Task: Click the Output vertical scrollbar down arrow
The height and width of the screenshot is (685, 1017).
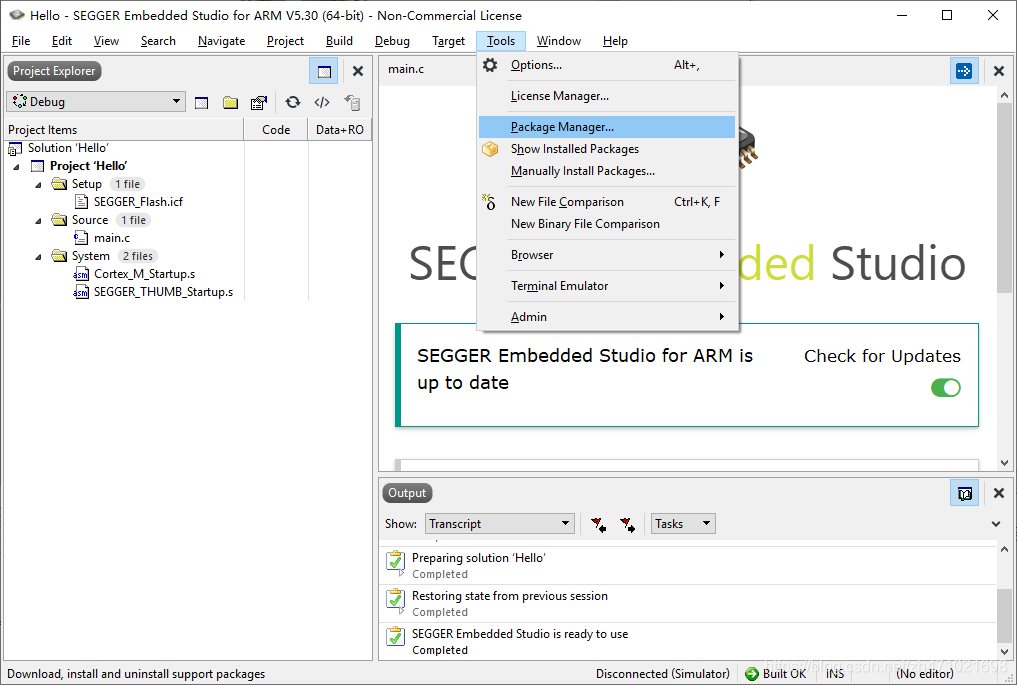Action: [1004, 652]
